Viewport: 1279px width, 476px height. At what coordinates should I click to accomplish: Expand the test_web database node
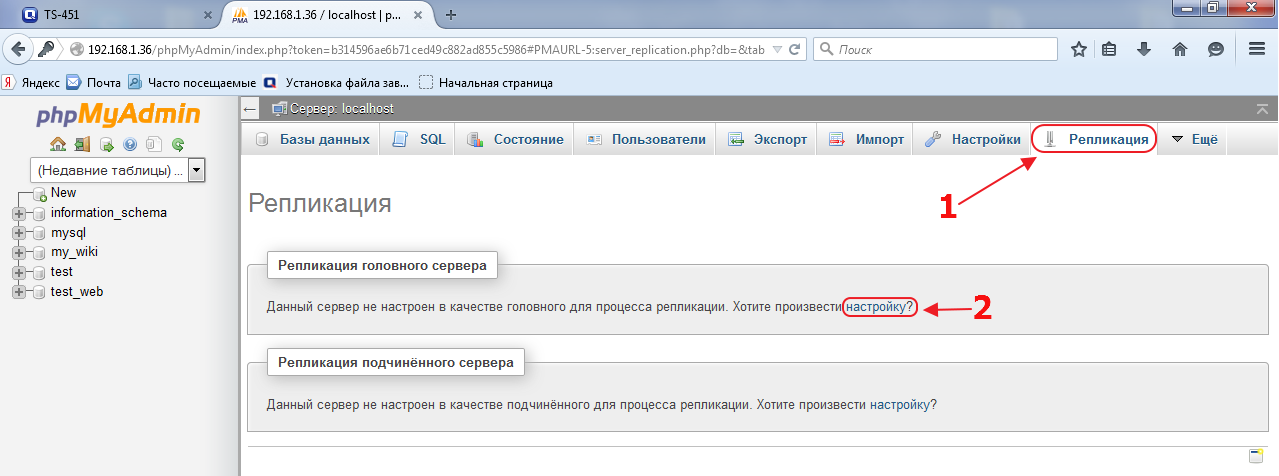pyautogui.click(x=18, y=292)
